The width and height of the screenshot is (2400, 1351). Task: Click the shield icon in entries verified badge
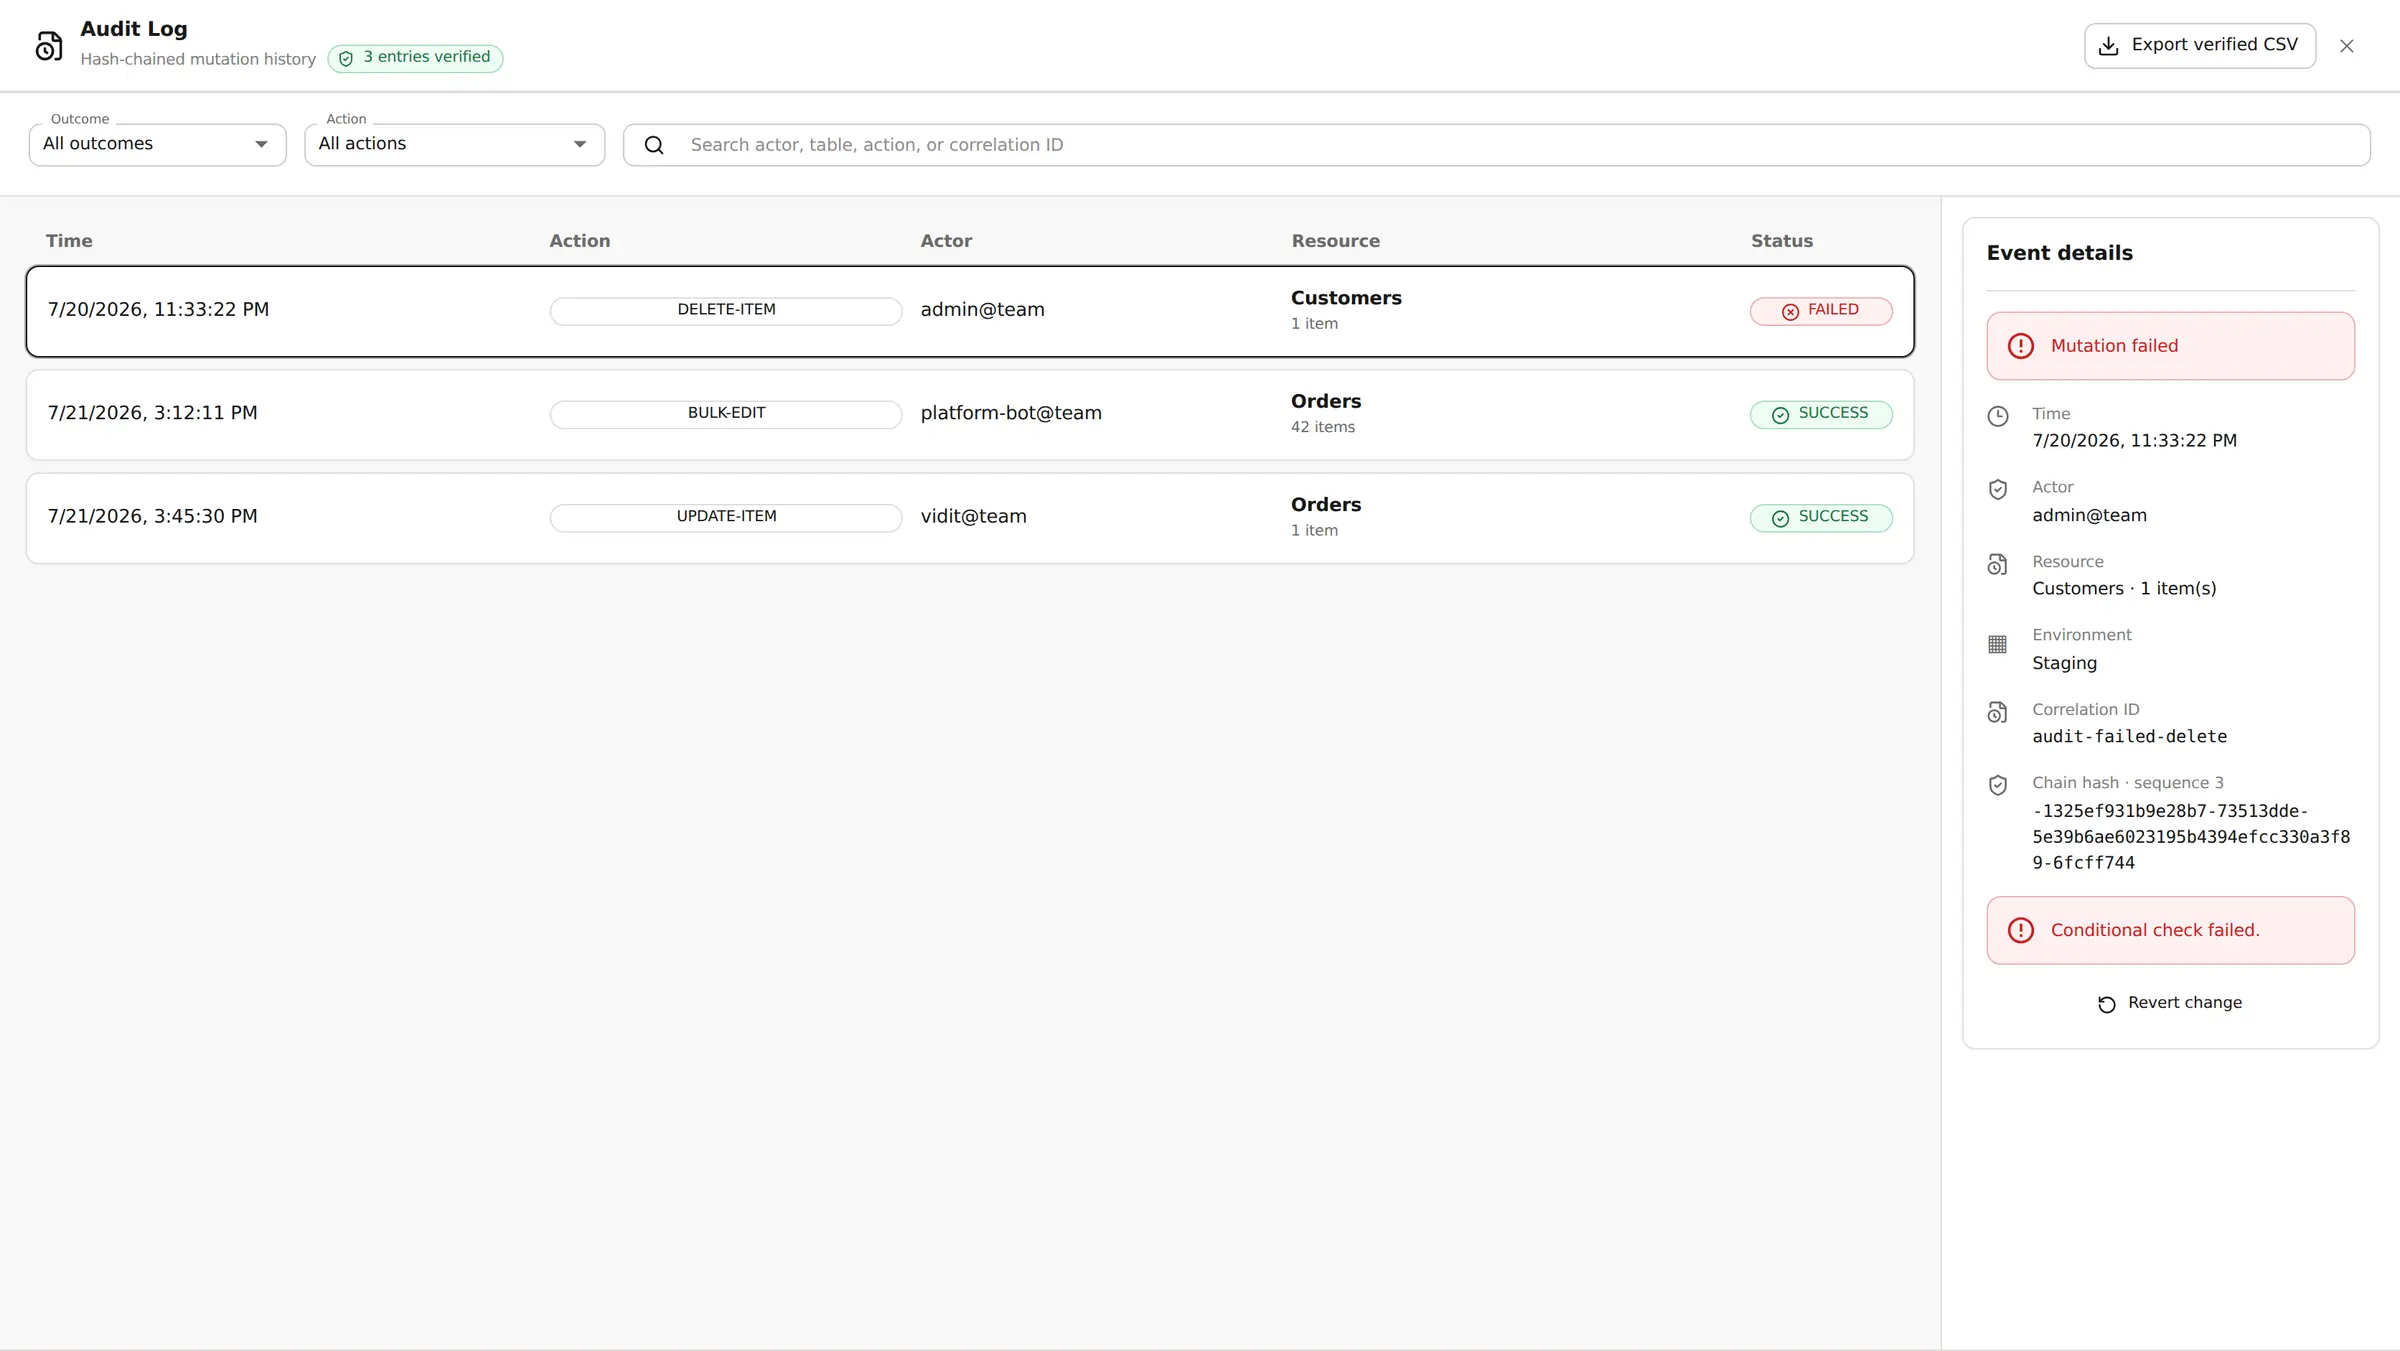click(x=346, y=58)
